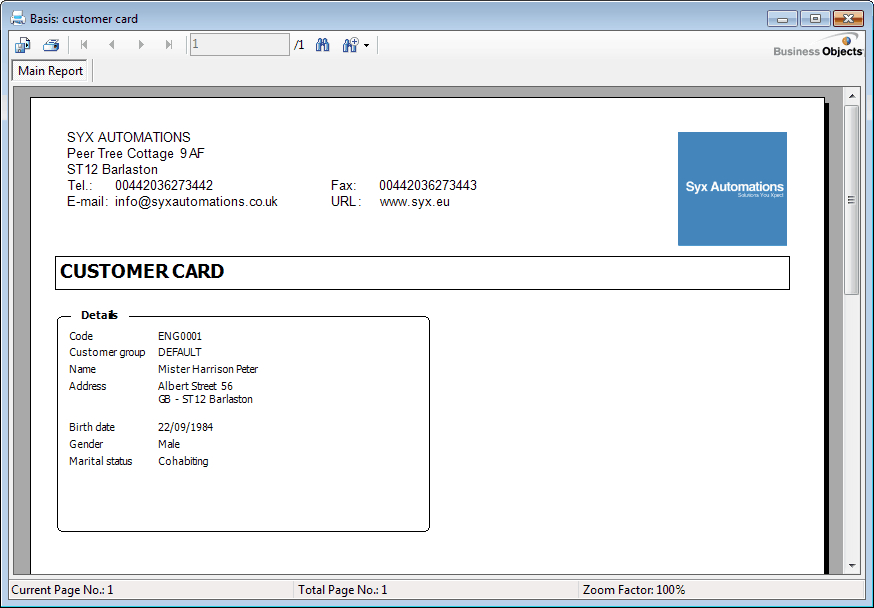
Task: Expand the zoom level dropdown arrow
Action: point(367,46)
